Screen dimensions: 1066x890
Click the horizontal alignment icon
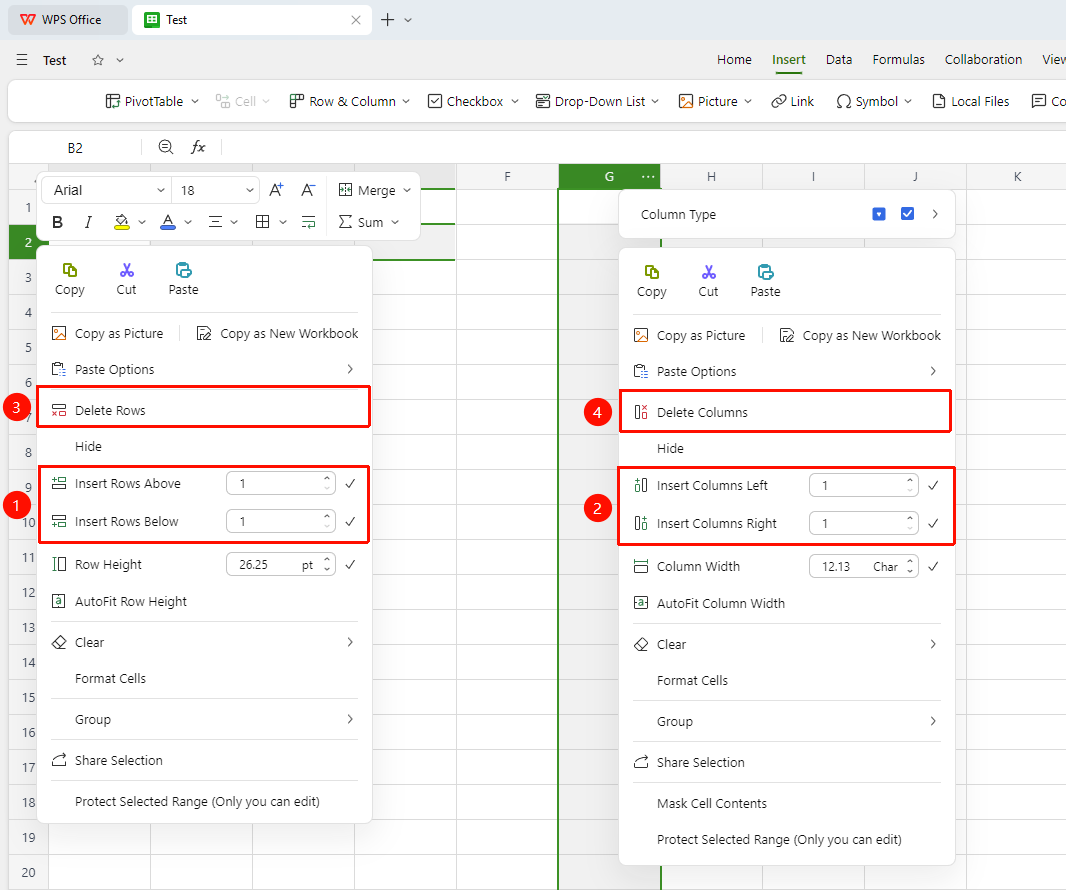click(x=216, y=222)
